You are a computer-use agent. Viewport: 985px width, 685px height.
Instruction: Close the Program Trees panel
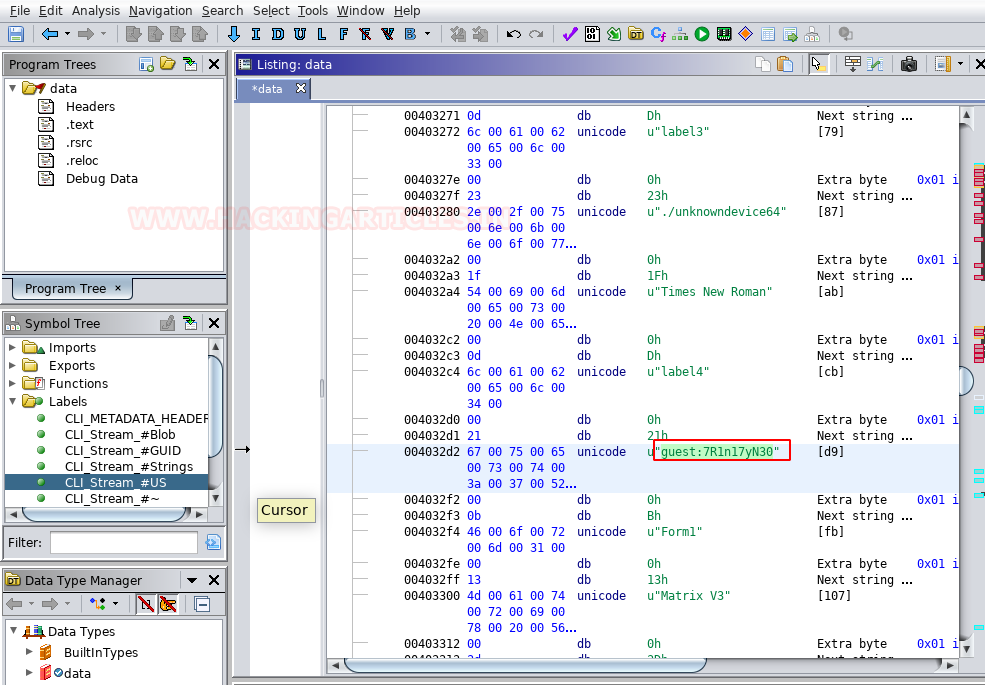coord(214,64)
